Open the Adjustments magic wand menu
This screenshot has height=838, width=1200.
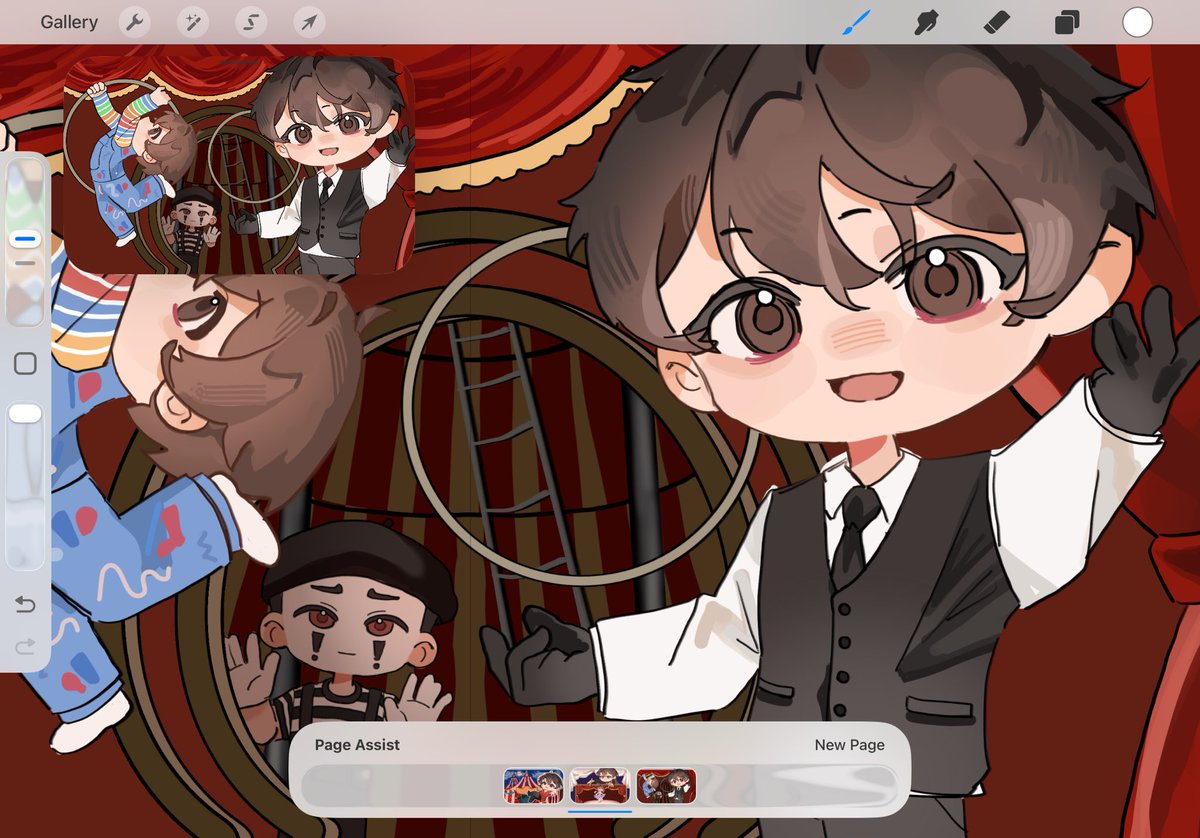[192, 22]
